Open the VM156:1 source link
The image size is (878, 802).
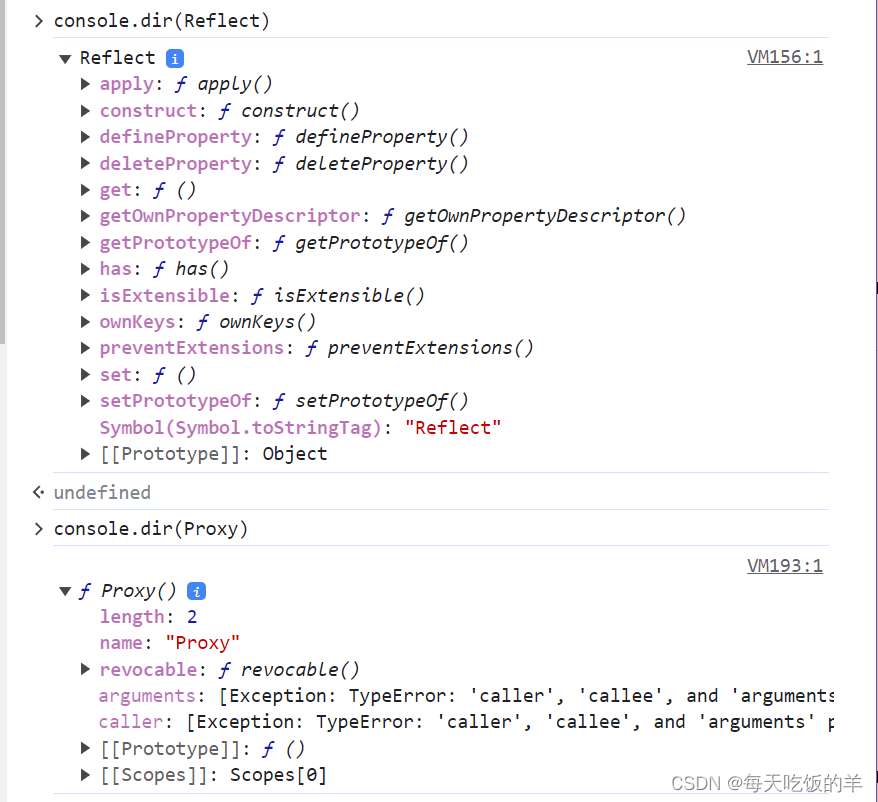tap(784, 57)
